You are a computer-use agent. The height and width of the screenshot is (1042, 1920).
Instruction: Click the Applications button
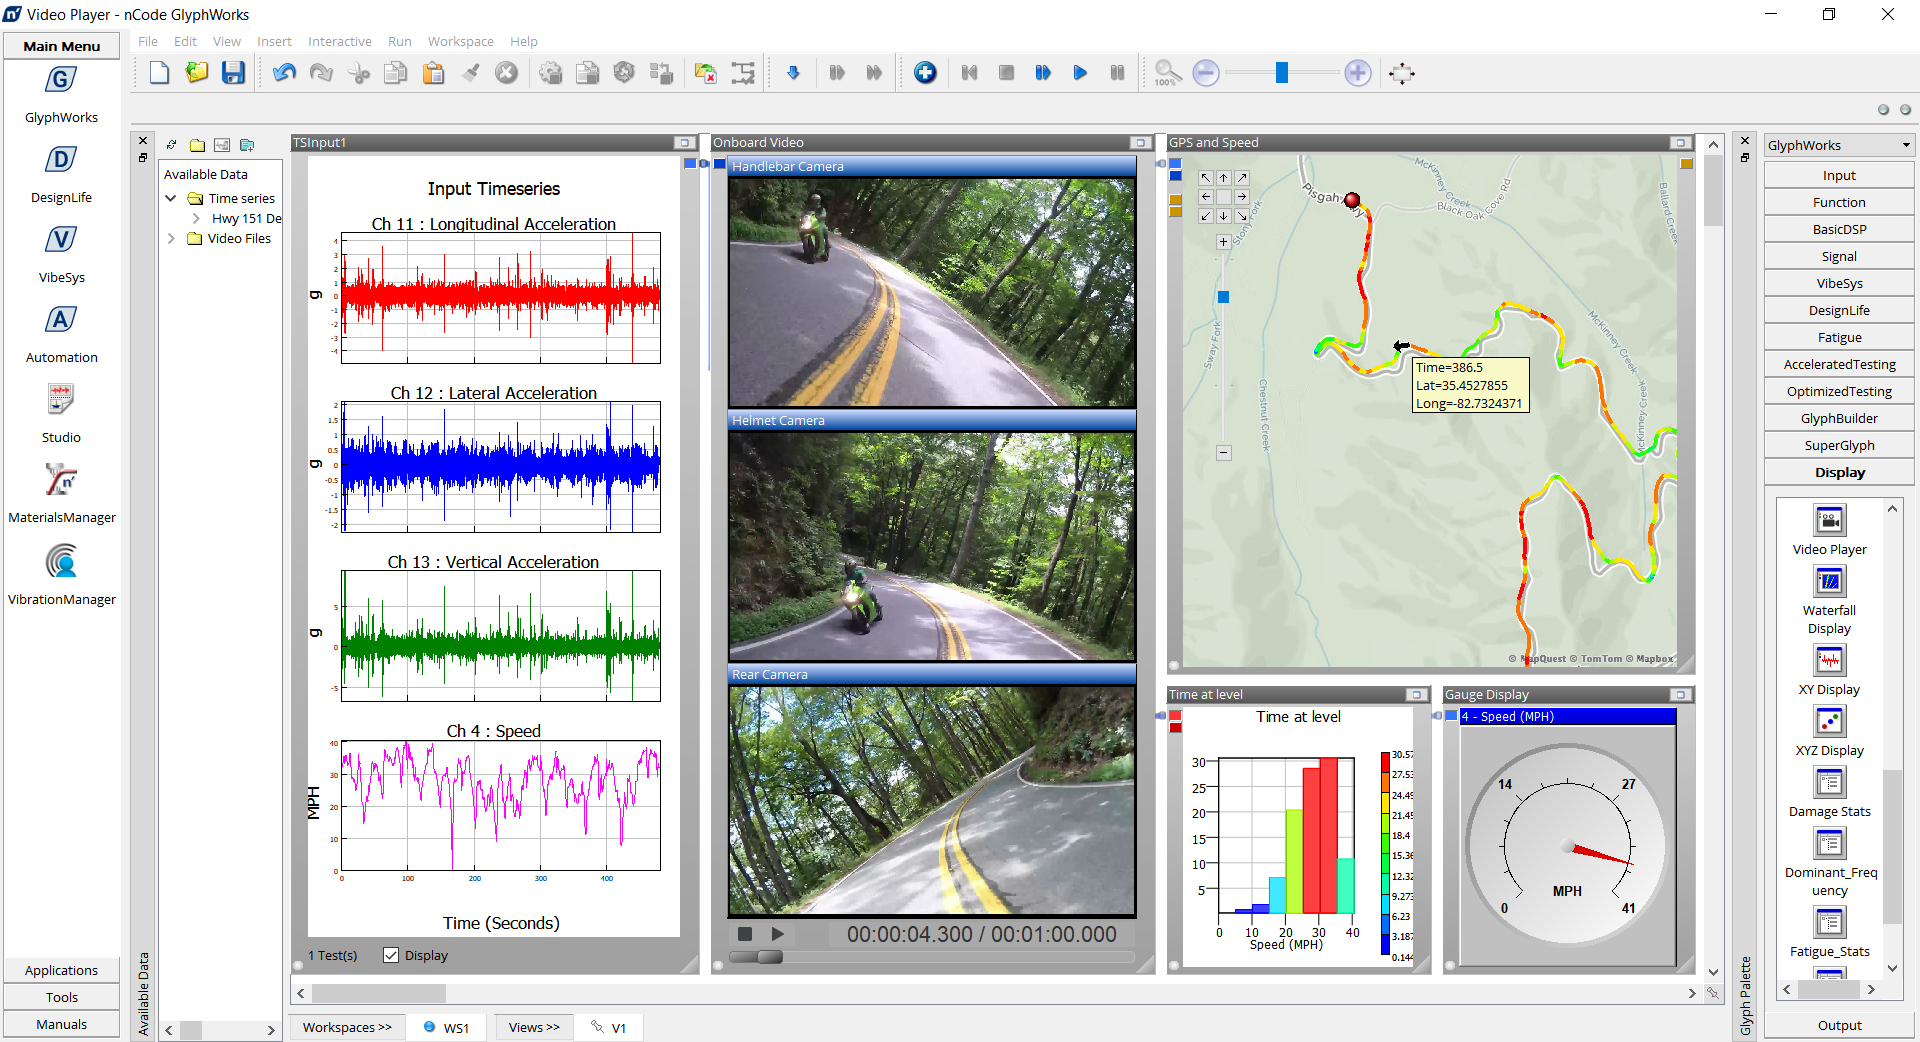(61, 971)
